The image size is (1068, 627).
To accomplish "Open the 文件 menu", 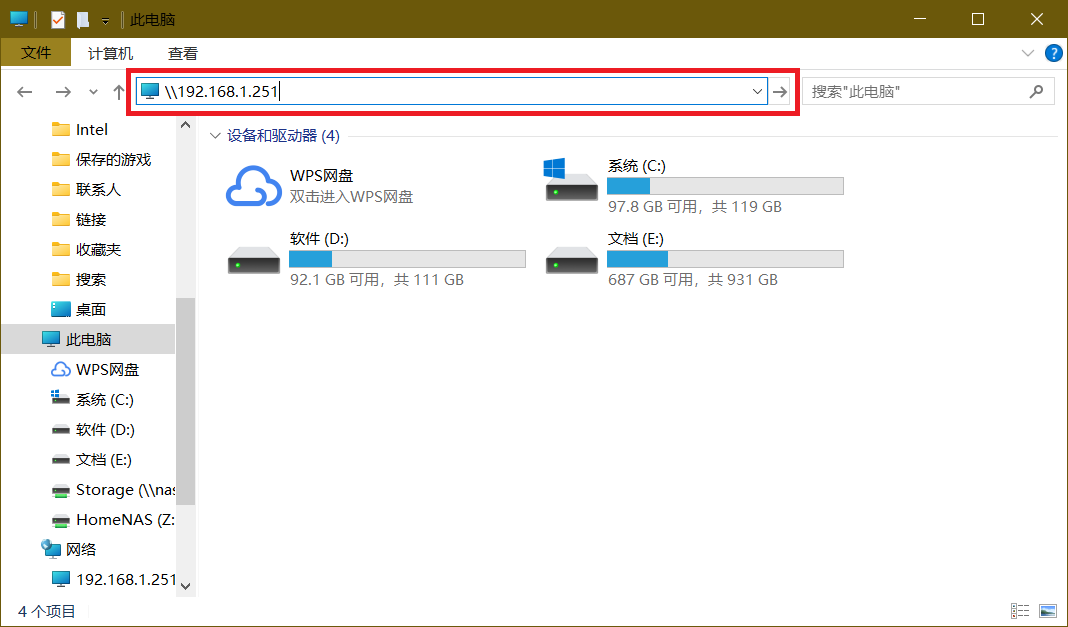I will (x=36, y=53).
